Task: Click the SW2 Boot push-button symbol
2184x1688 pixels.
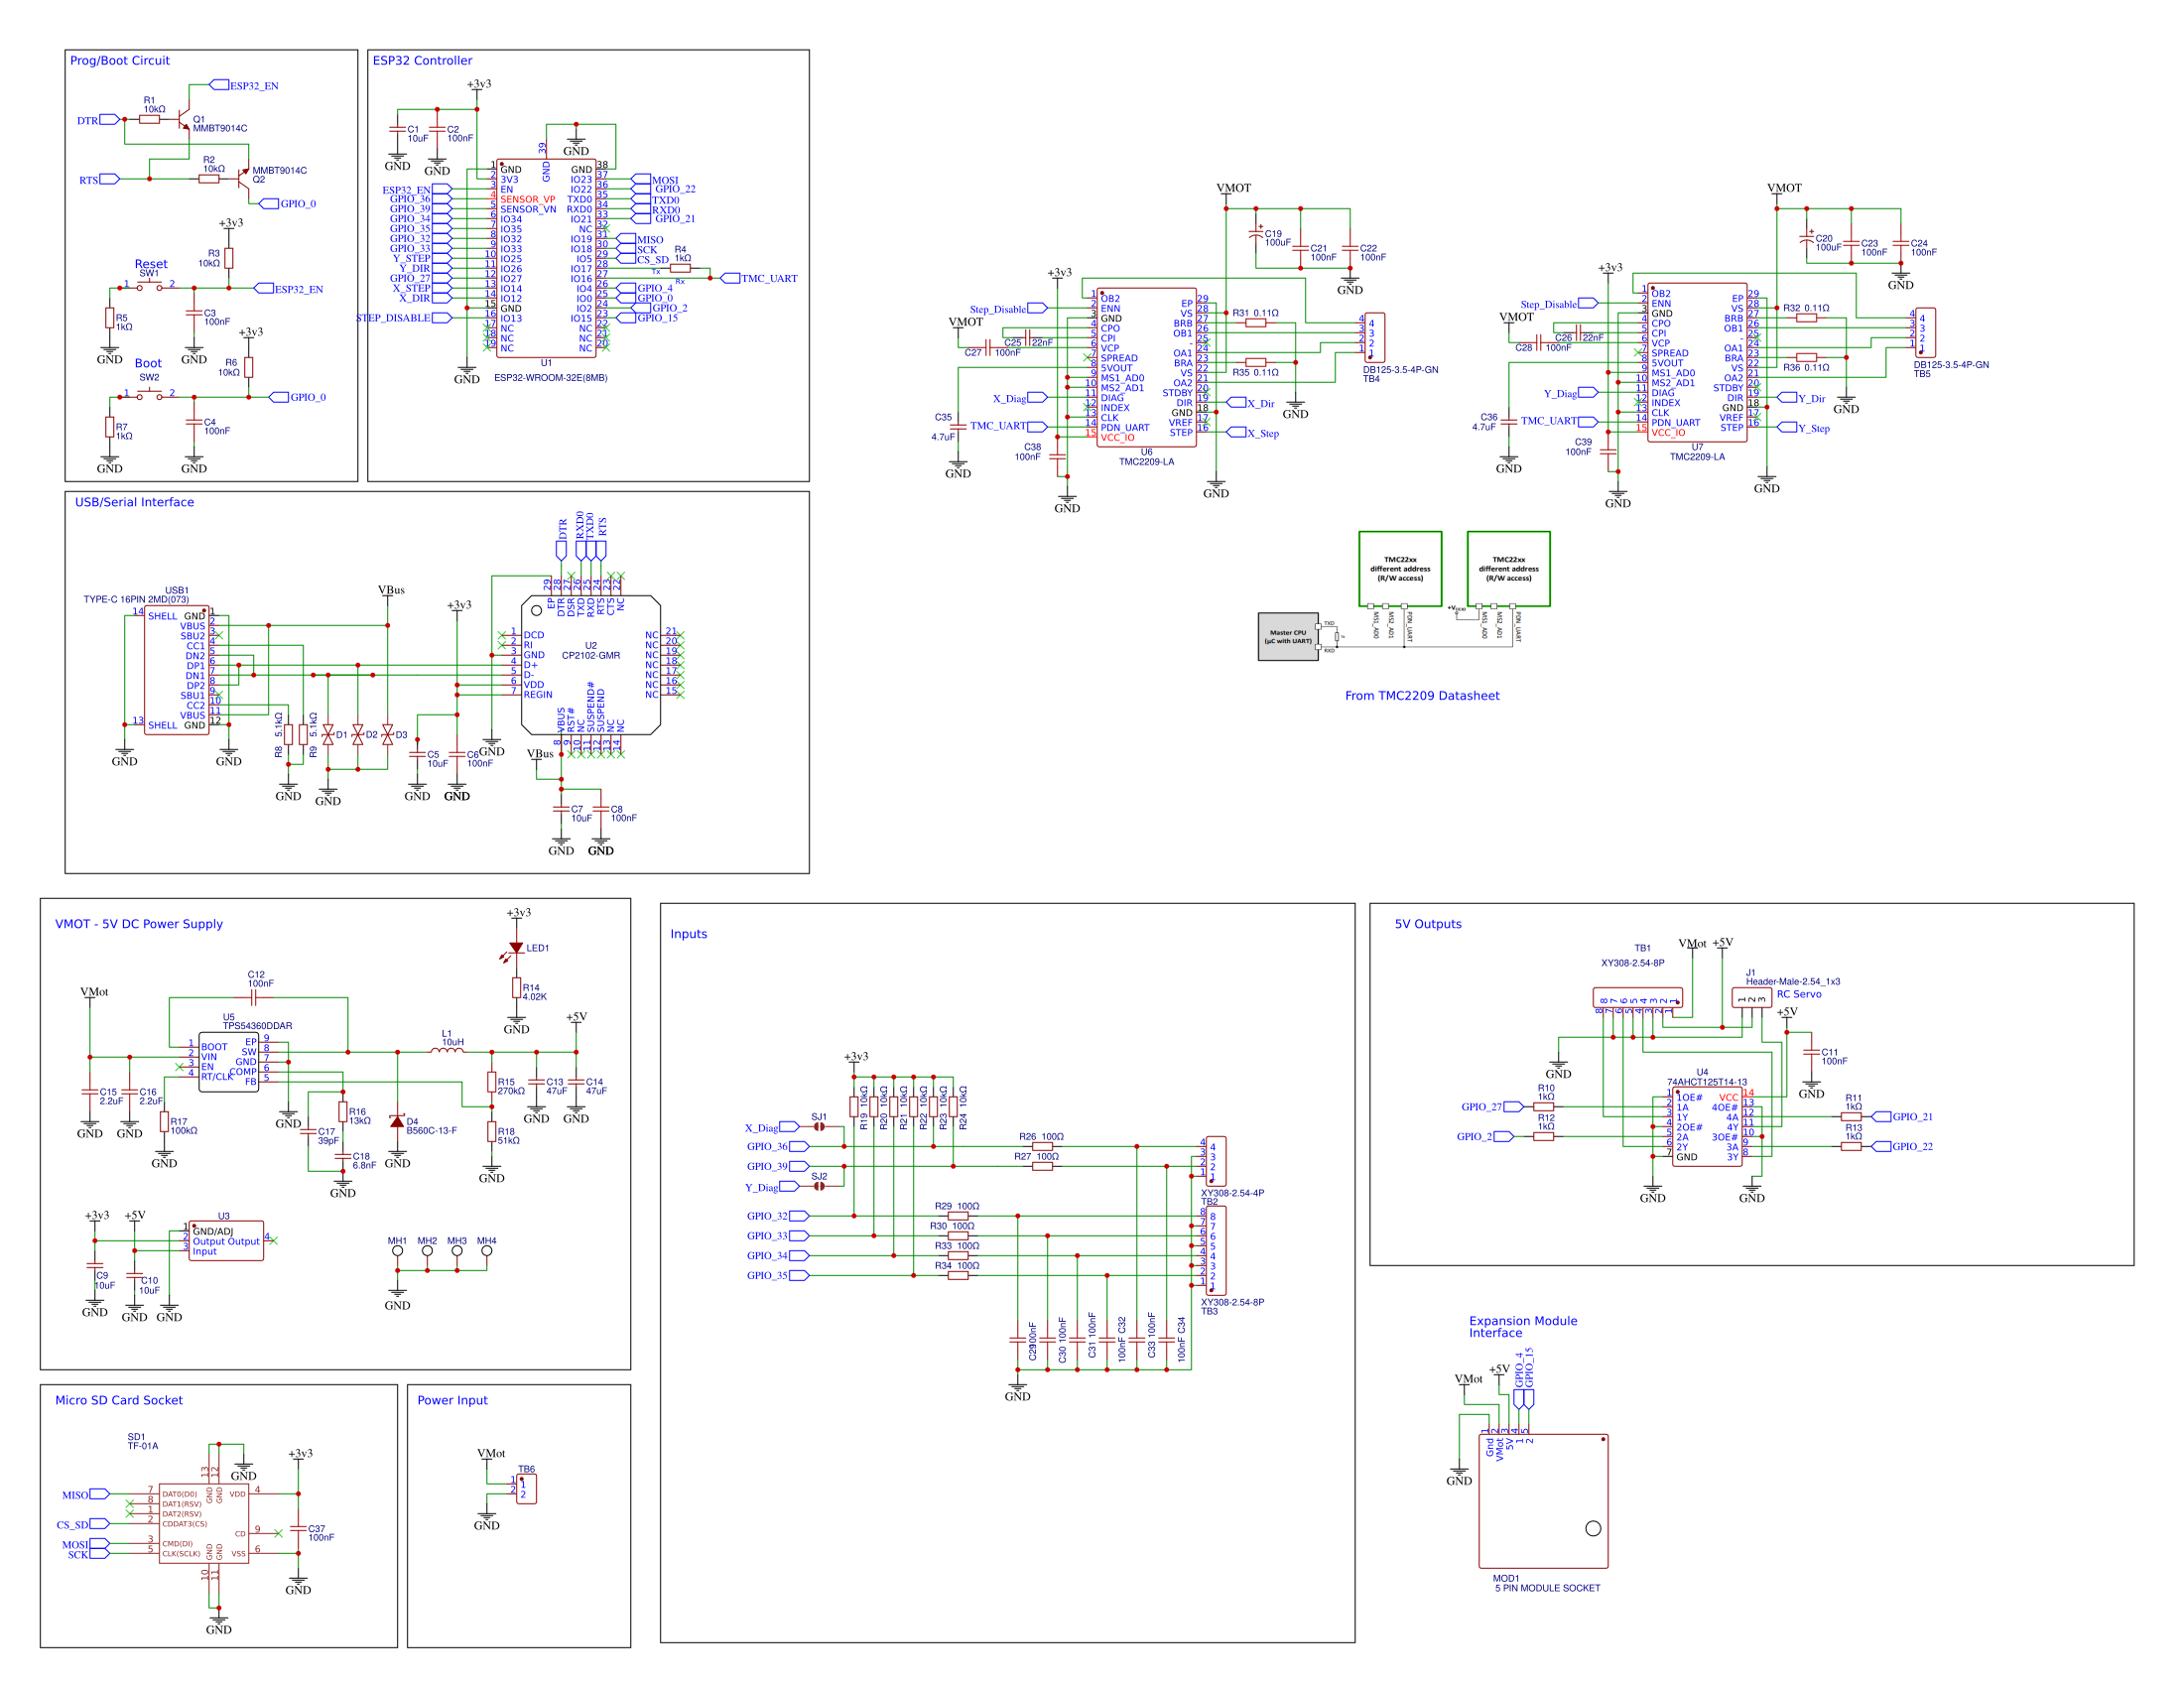Action: point(149,395)
